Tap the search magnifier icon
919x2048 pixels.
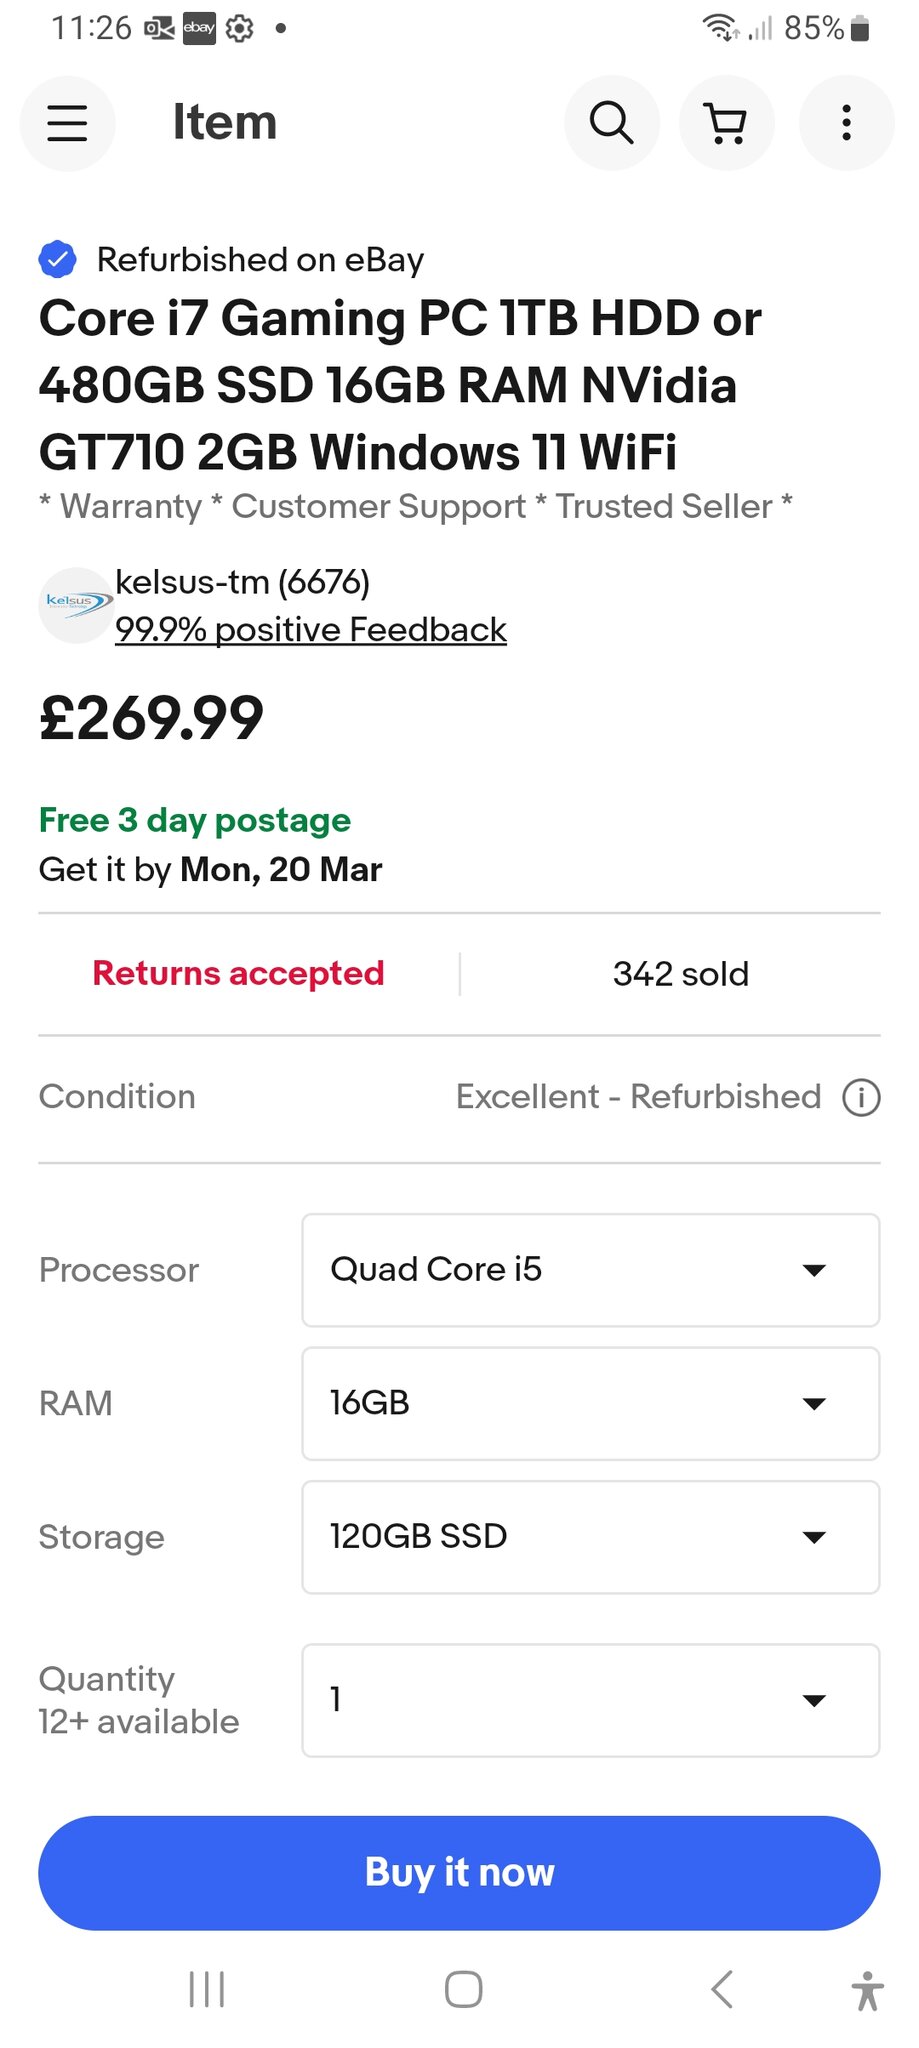click(x=612, y=123)
